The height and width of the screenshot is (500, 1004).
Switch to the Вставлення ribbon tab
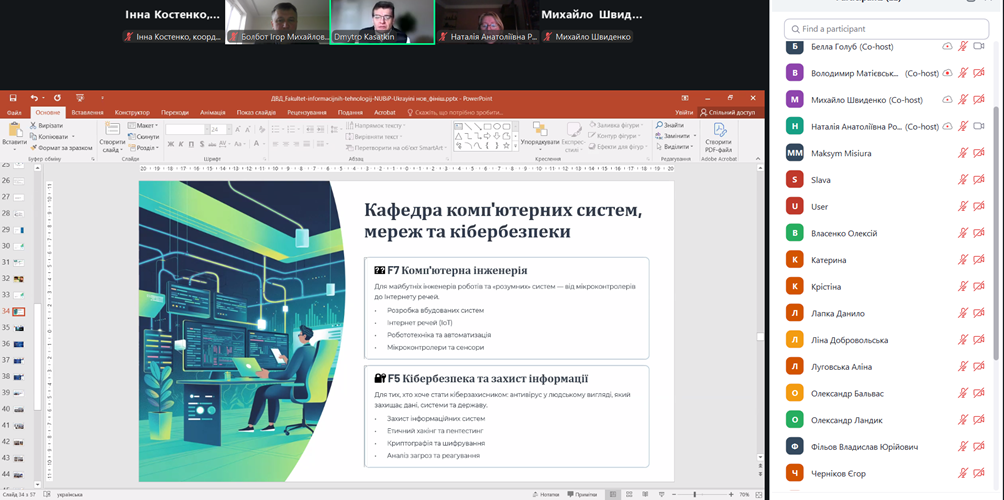(87, 112)
